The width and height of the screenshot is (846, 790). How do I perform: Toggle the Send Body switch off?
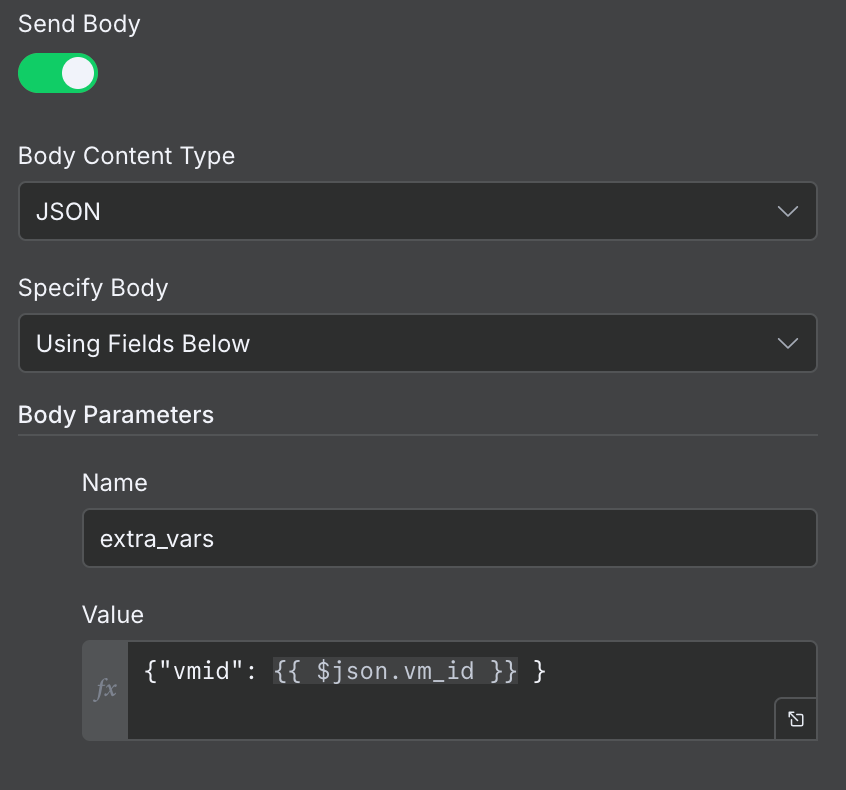pyautogui.click(x=58, y=73)
